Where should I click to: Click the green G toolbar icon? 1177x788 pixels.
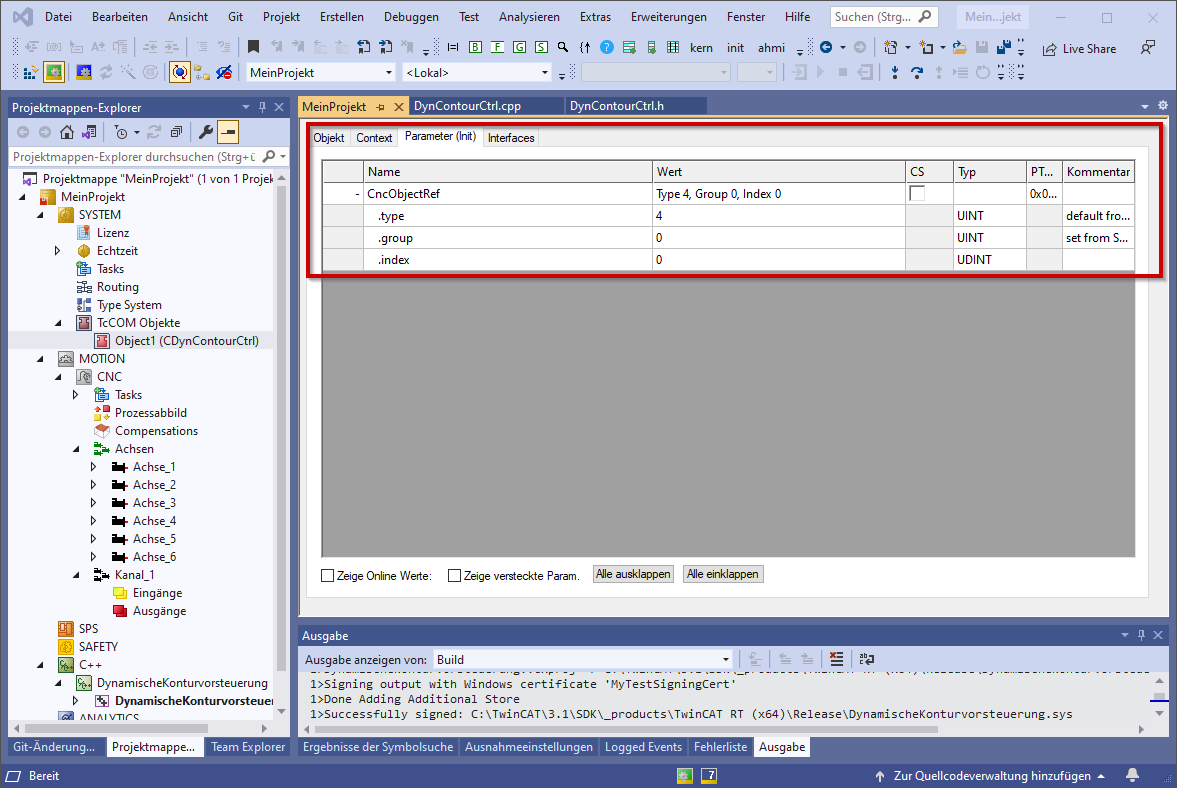(519, 47)
